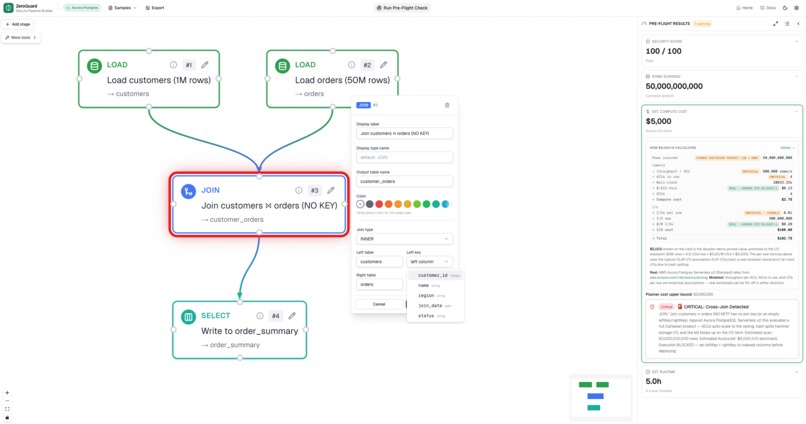Screen dimensions: 806x424
Task: Click the Right table orders field
Action: click(x=379, y=284)
